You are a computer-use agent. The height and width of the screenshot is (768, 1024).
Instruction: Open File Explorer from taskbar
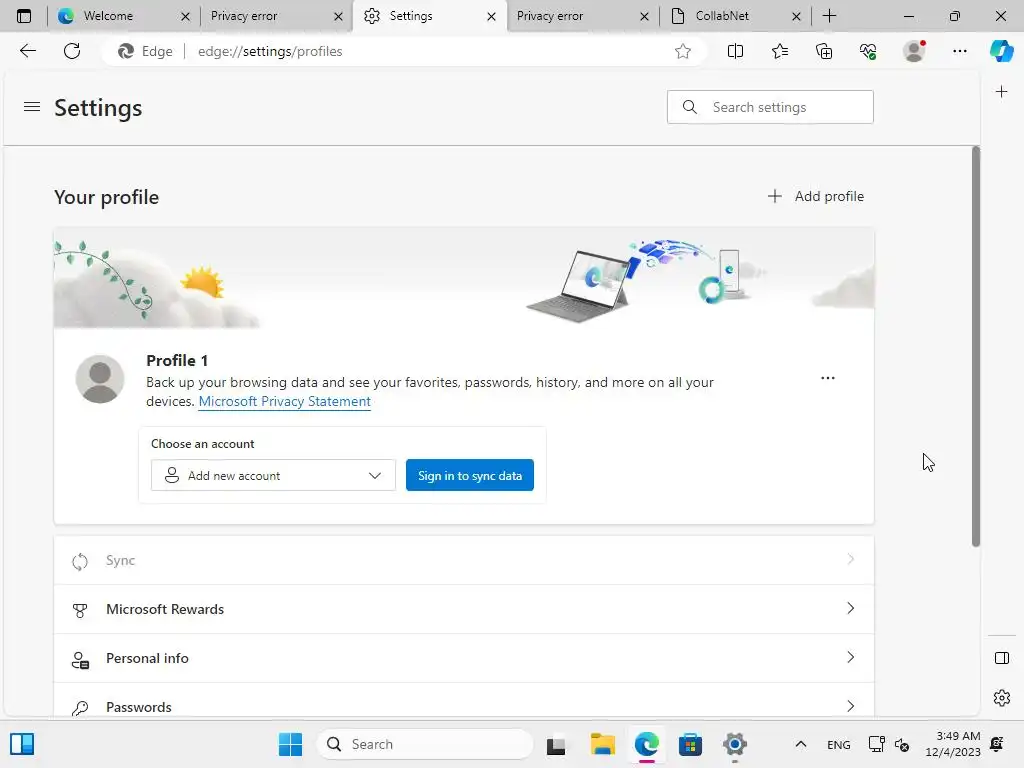point(603,744)
